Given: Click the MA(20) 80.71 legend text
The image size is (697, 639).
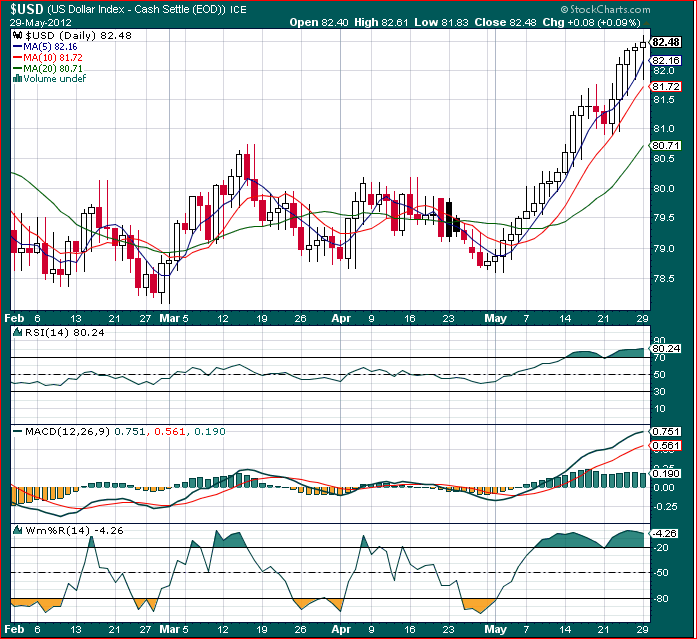Looking at the screenshot, I should pyautogui.click(x=52, y=68).
